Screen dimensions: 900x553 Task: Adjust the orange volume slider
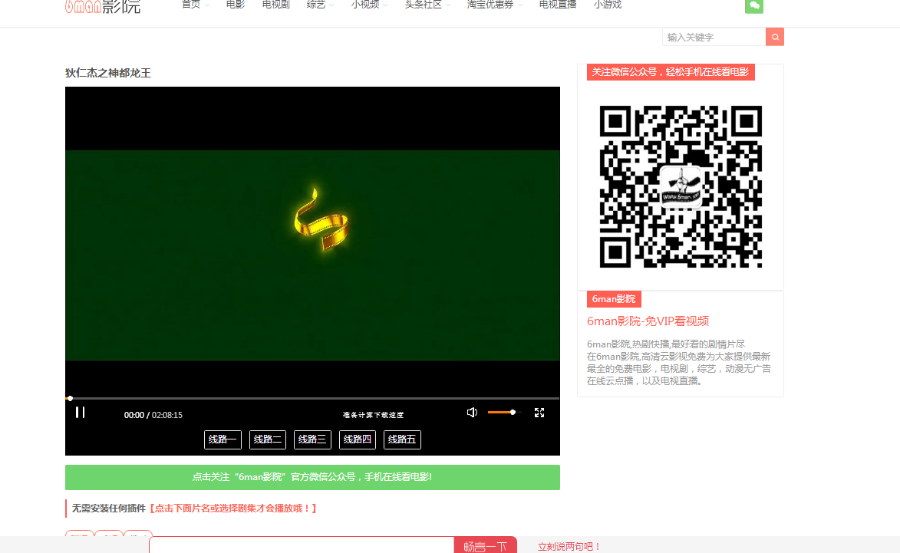tap(504, 412)
